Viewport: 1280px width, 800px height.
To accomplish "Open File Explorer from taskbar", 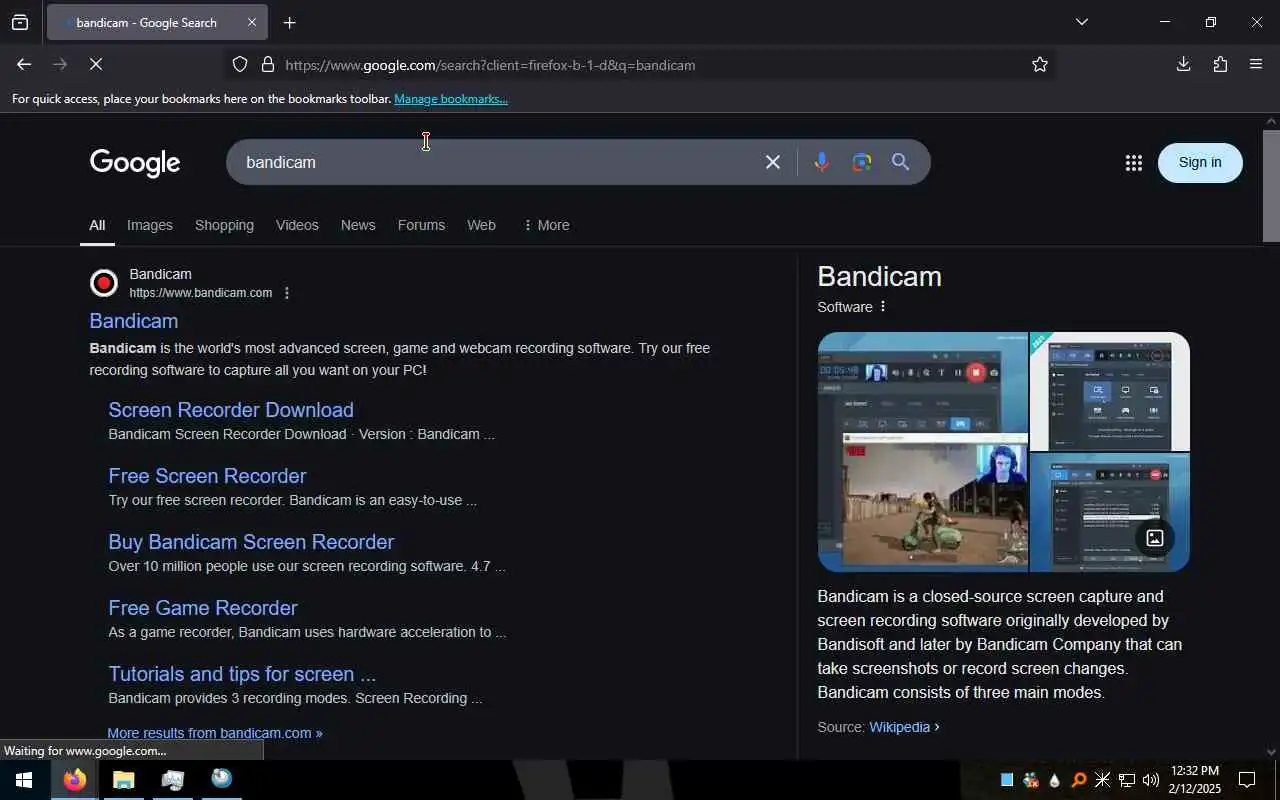I will coord(123,780).
